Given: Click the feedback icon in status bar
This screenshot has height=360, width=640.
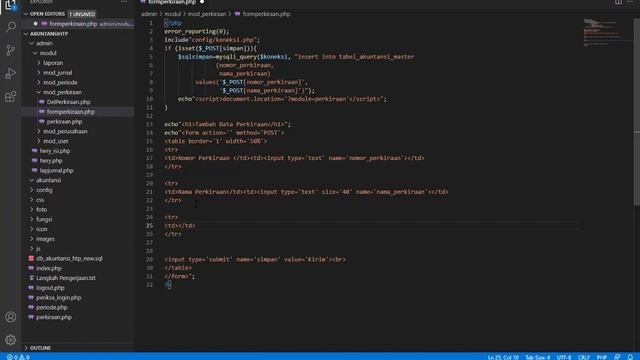Looking at the screenshot, I should (617, 357).
